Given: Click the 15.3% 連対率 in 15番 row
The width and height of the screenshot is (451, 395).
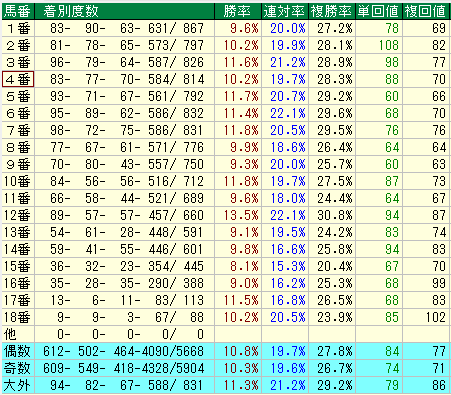Looking at the screenshot, I should [x=288, y=266].
